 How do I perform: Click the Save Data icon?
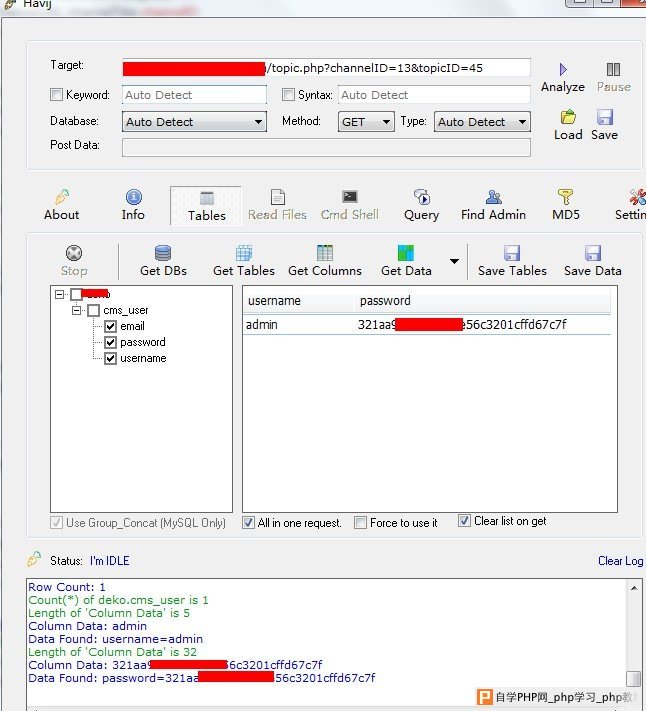pyautogui.click(x=593, y=253)
